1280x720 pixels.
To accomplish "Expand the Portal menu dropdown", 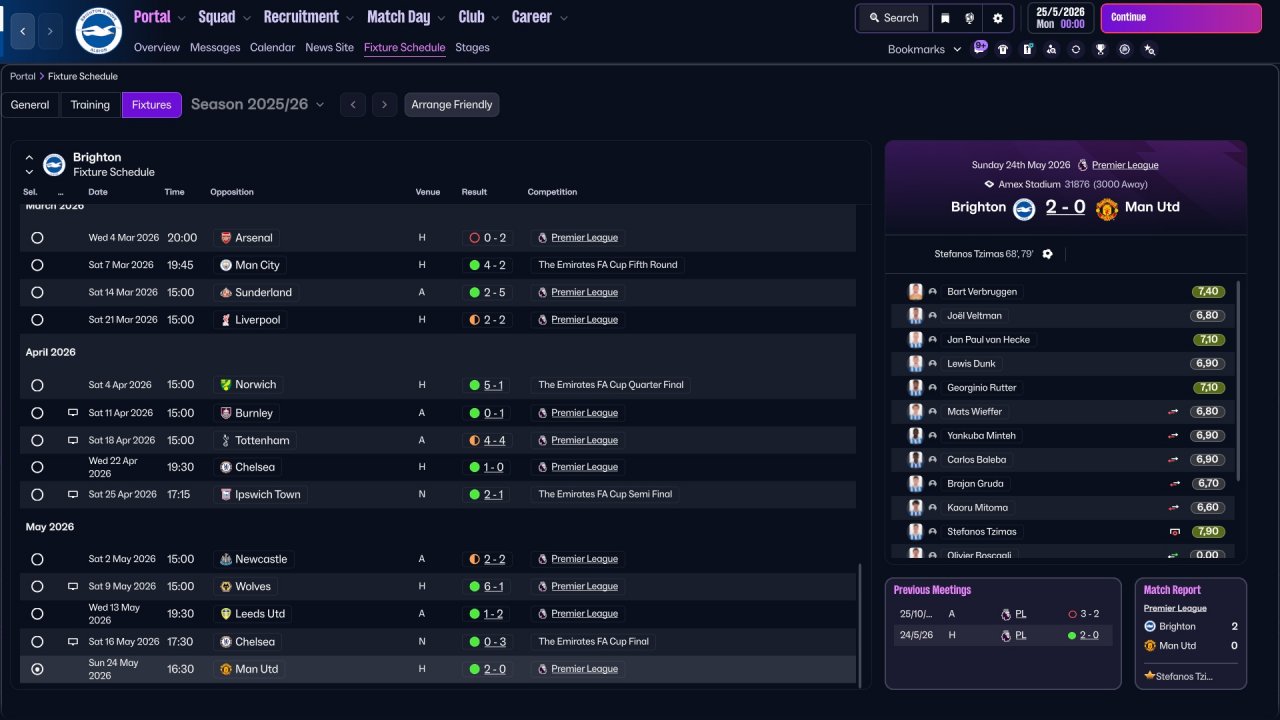I will (x=181, y=18).
